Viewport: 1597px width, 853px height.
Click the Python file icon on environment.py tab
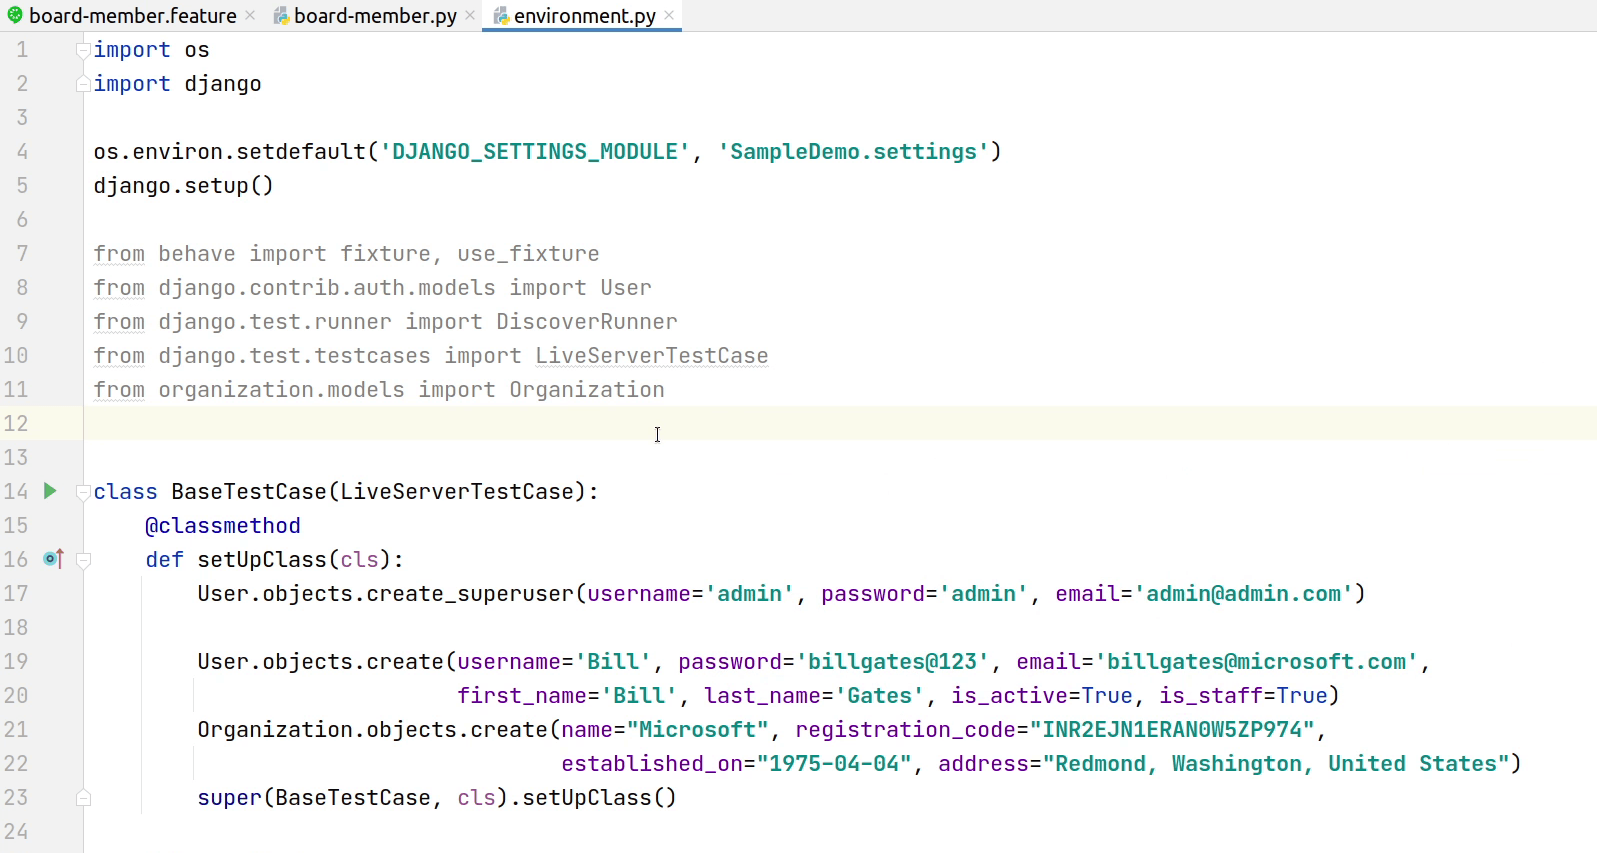coord(501,16)
